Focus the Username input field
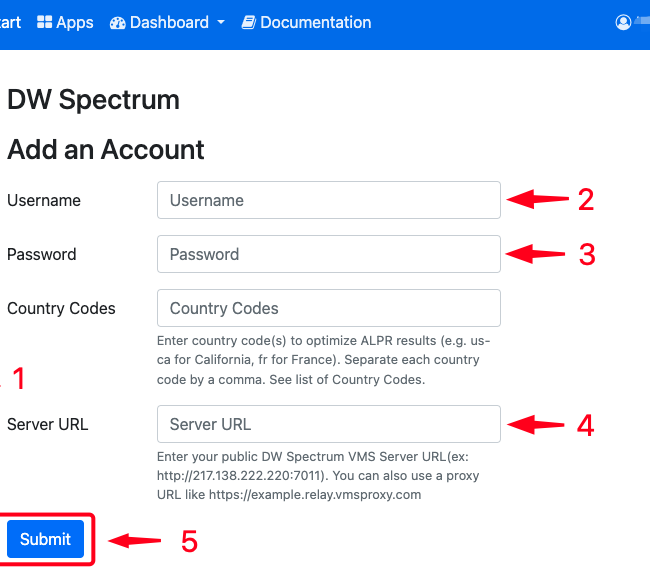Viewport: 650px width, 586px height. click(329, 200)
